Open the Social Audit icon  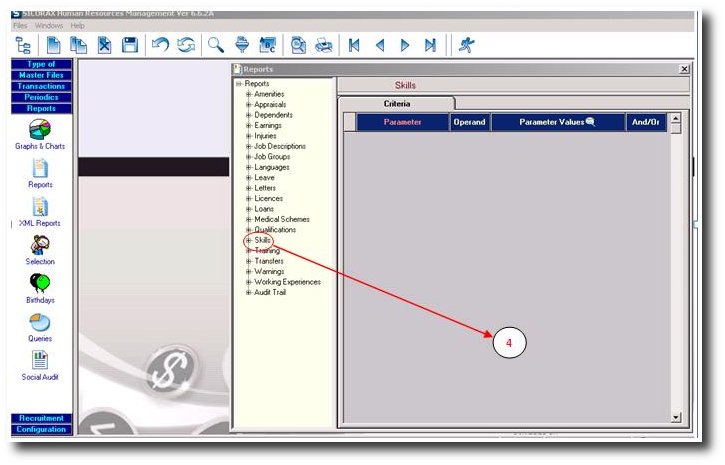tap(40, 361)
